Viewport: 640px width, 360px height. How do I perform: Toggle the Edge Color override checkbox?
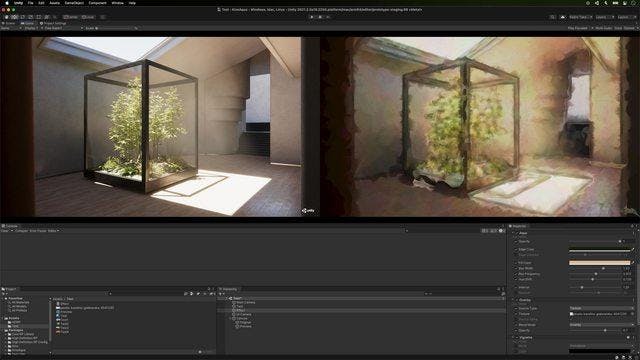516,249
